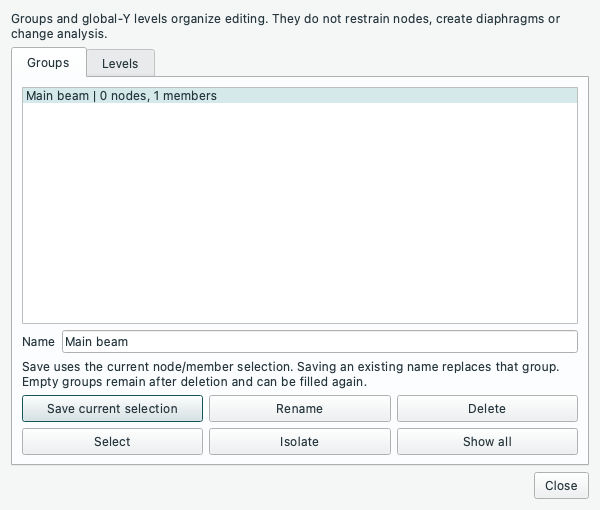
Task: Click the Show all button
Action: coord(487,442)
